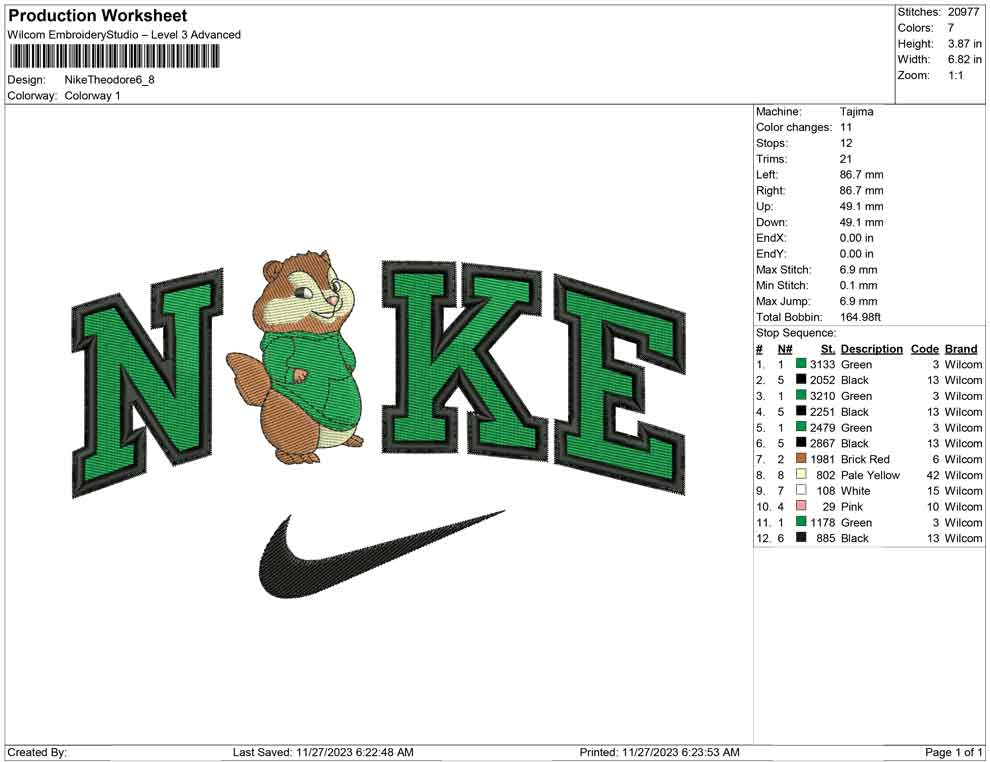Click the 'Pale Yellow' description text

point(871,475)
